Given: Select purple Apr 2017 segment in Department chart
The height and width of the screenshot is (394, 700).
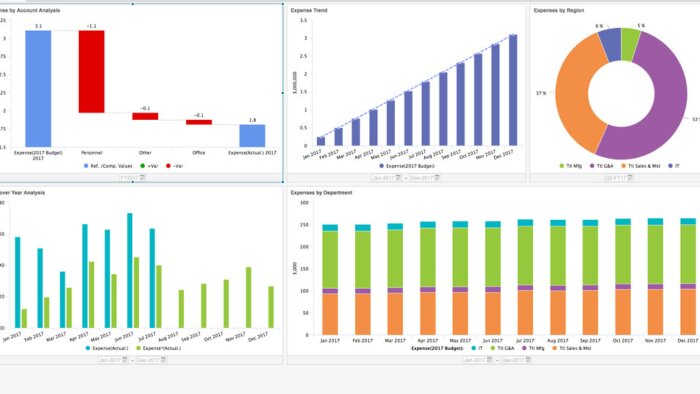Looking at the screenshot, I should (428, 290).
